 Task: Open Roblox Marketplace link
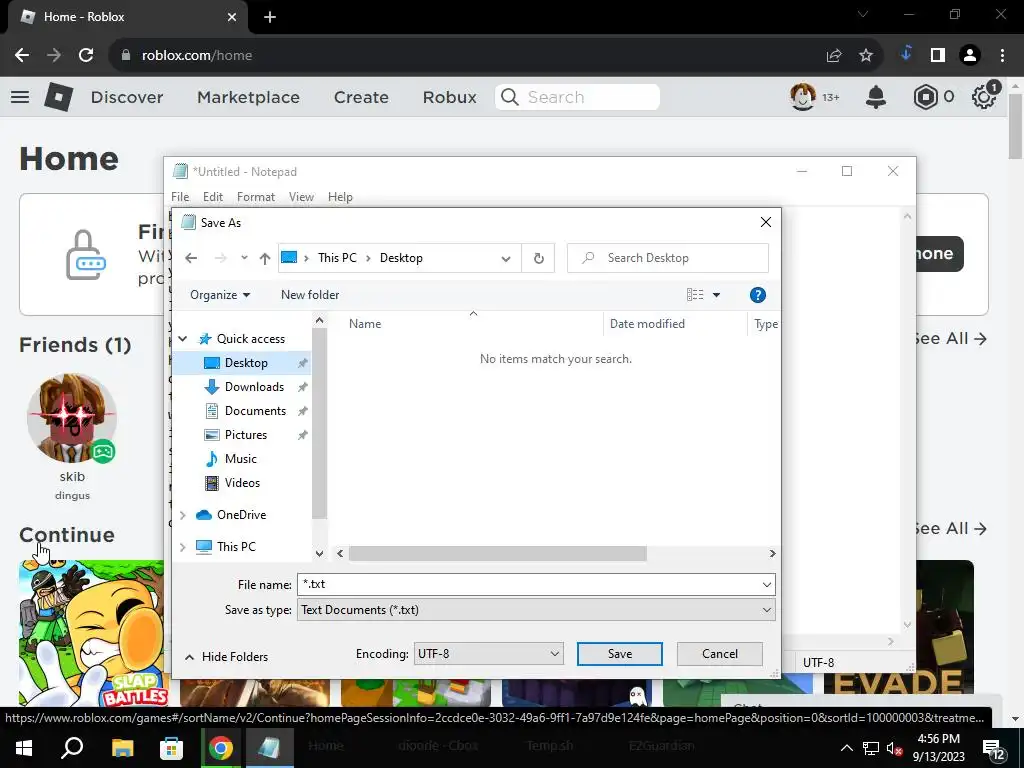coord(248,97)
